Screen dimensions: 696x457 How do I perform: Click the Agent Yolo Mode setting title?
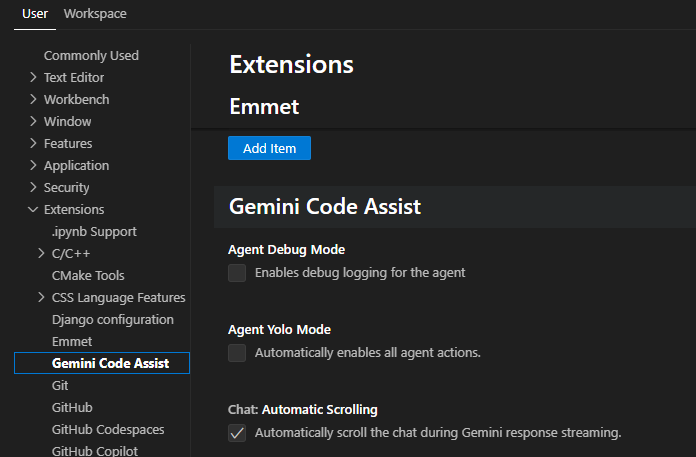click(279, 329)
